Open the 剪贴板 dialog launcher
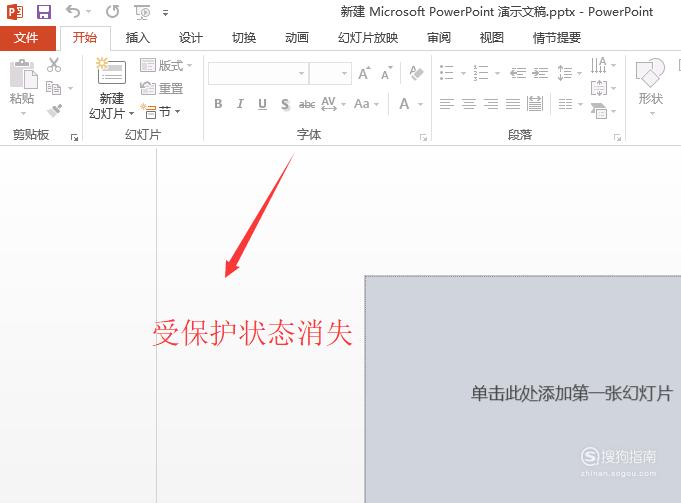Screen dimensions: 681x503 (74, 137)
